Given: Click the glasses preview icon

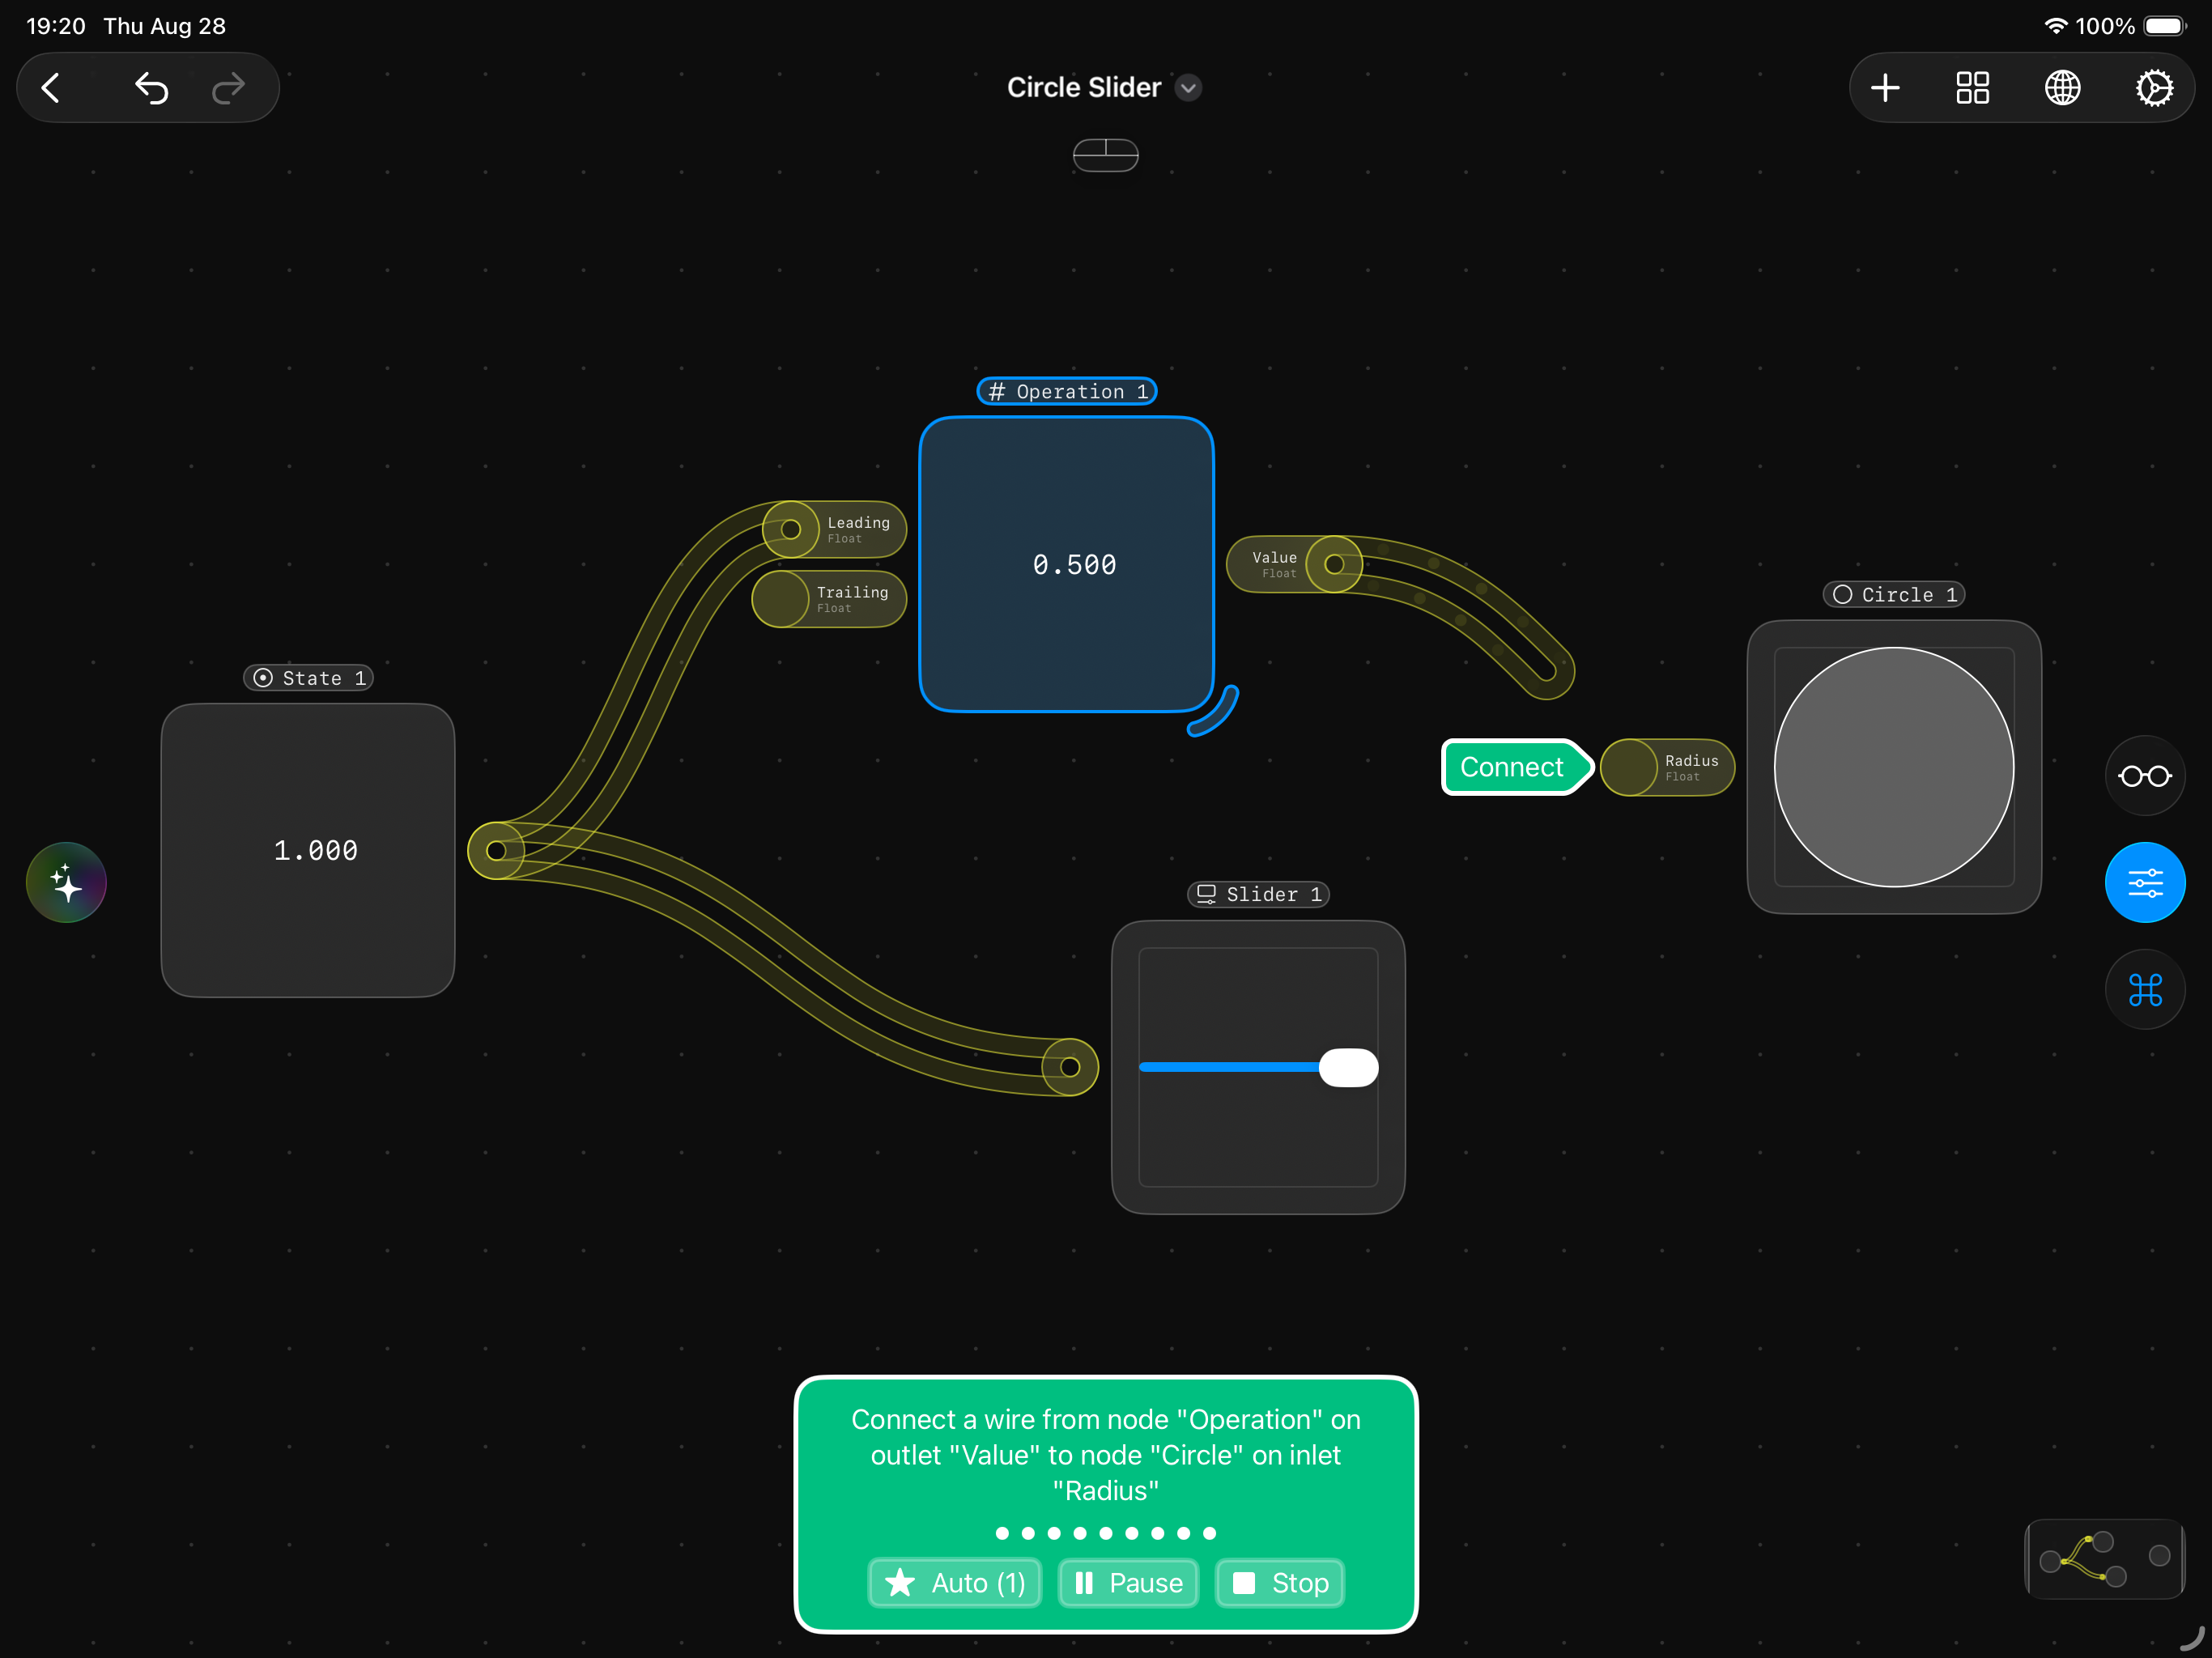Looking at the screenshot, I should 2144,776.
